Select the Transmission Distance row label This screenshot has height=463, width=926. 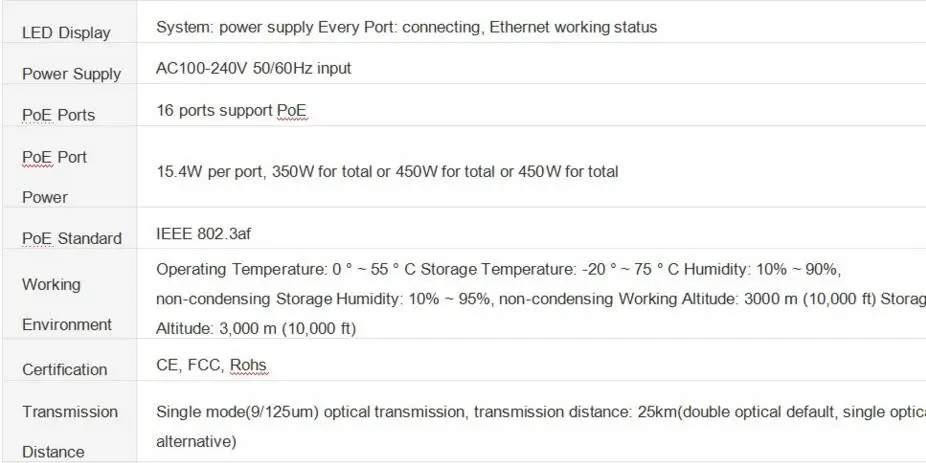tap(69, 431)
